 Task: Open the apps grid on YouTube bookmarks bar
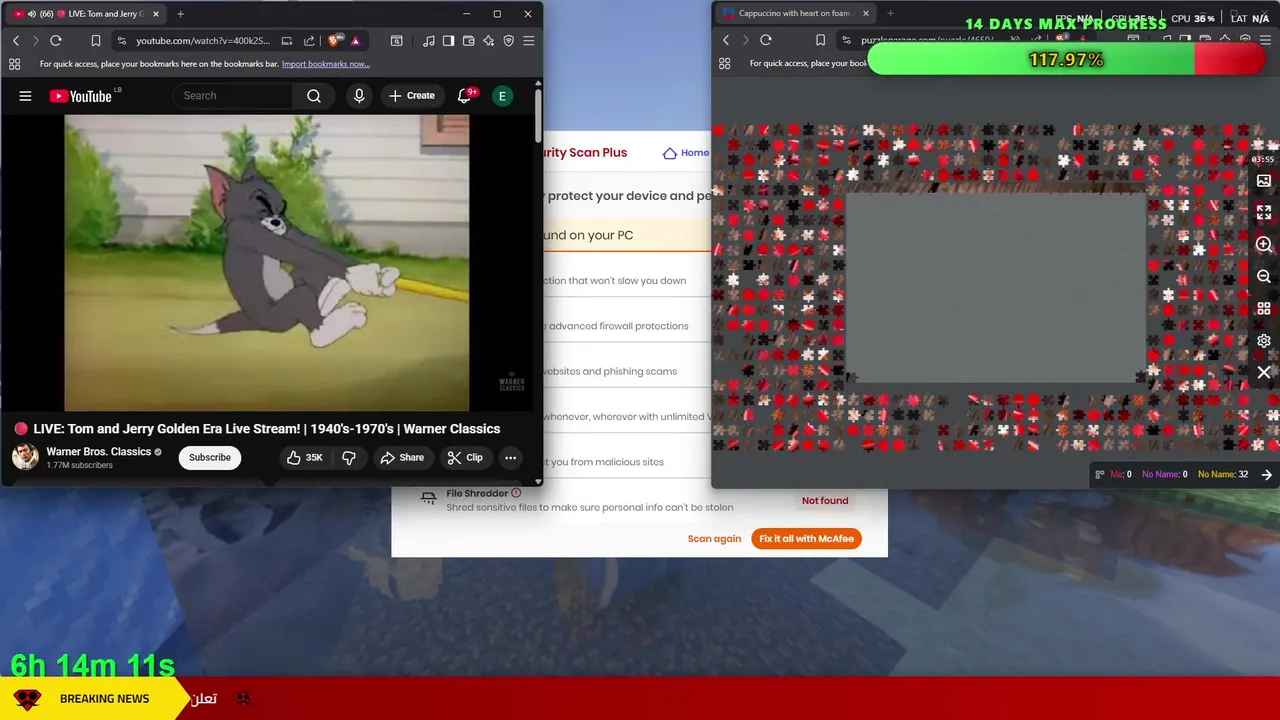[14, 64]
